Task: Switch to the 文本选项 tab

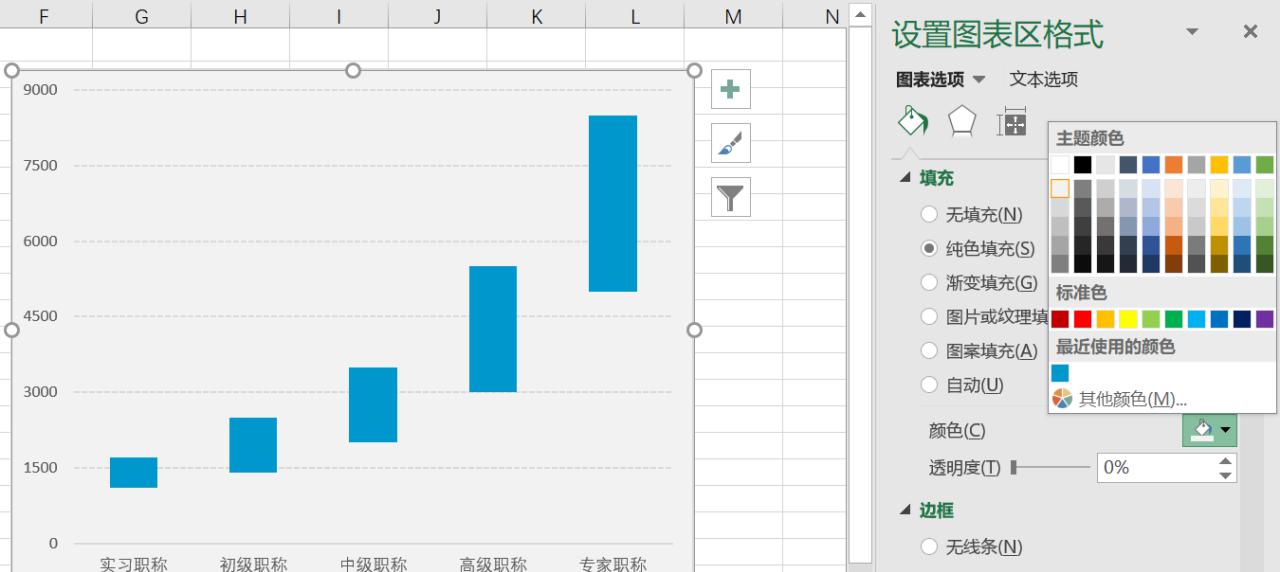Action: coord(1043,79)
